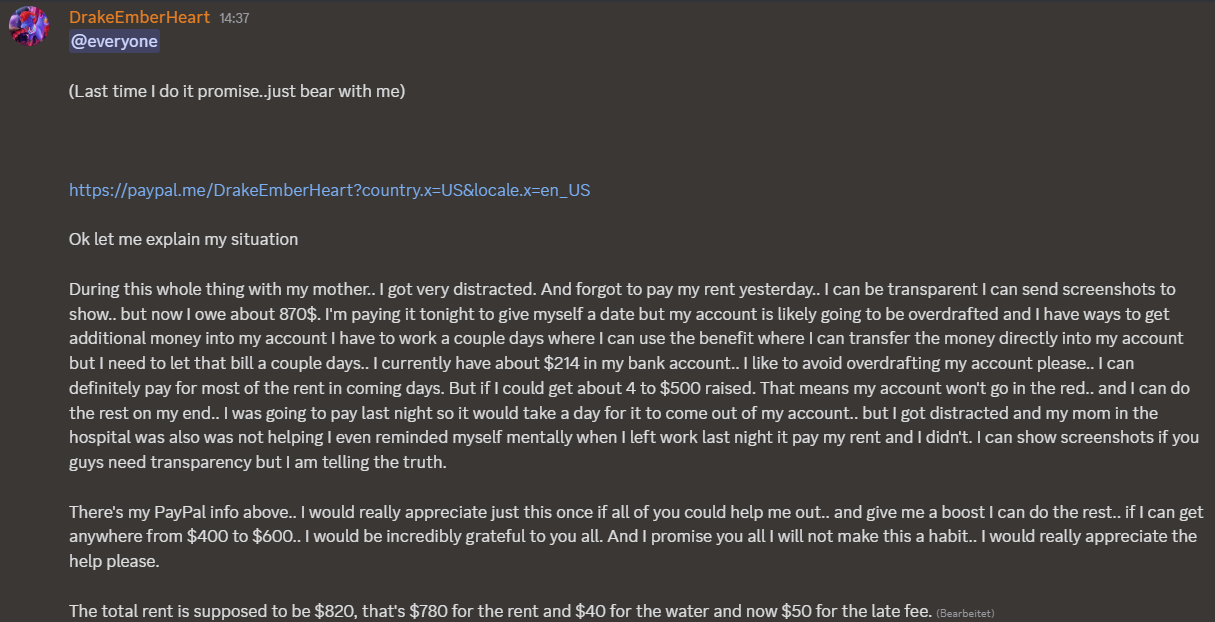Open DrakeEmberHeart's profile avatar
The width and height of the screenshot is (1215, 622).
[x=29, y=26]
